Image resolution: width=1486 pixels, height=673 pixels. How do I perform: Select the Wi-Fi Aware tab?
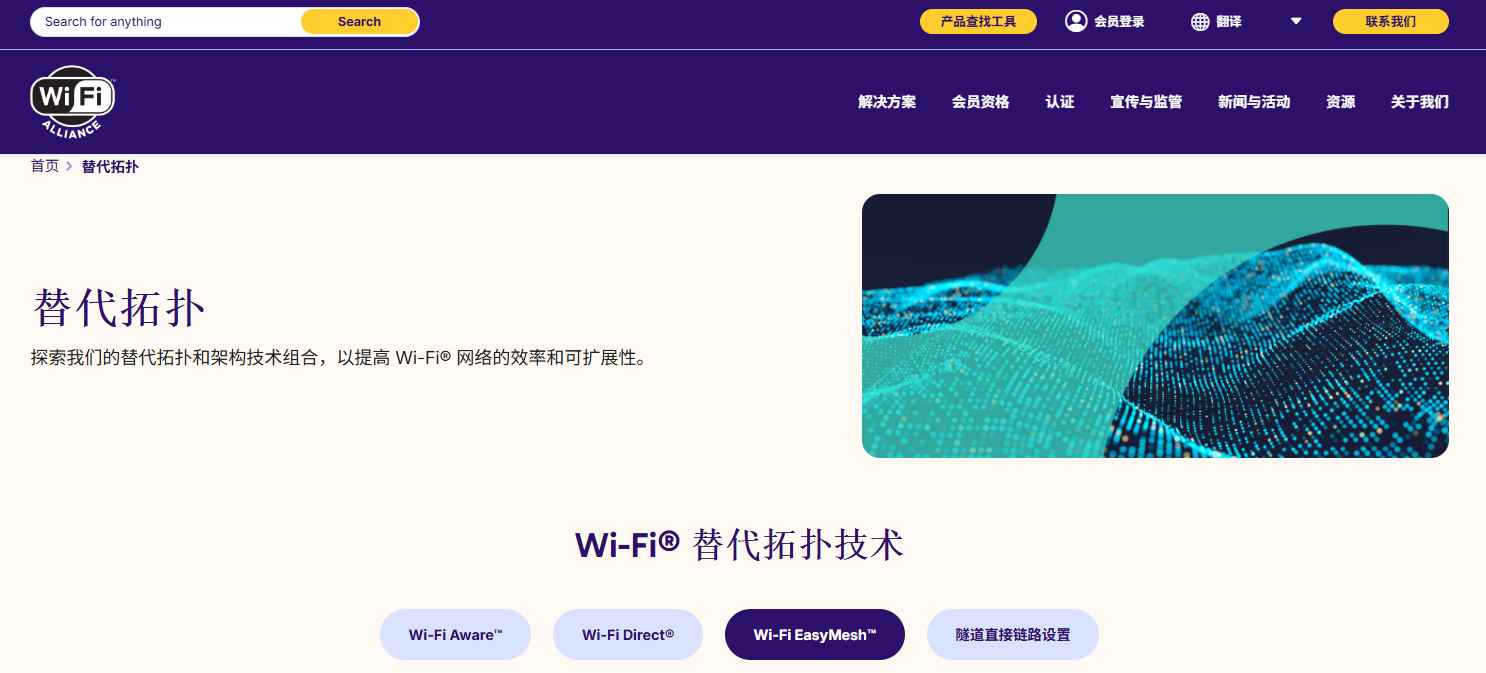click(455, 635)
